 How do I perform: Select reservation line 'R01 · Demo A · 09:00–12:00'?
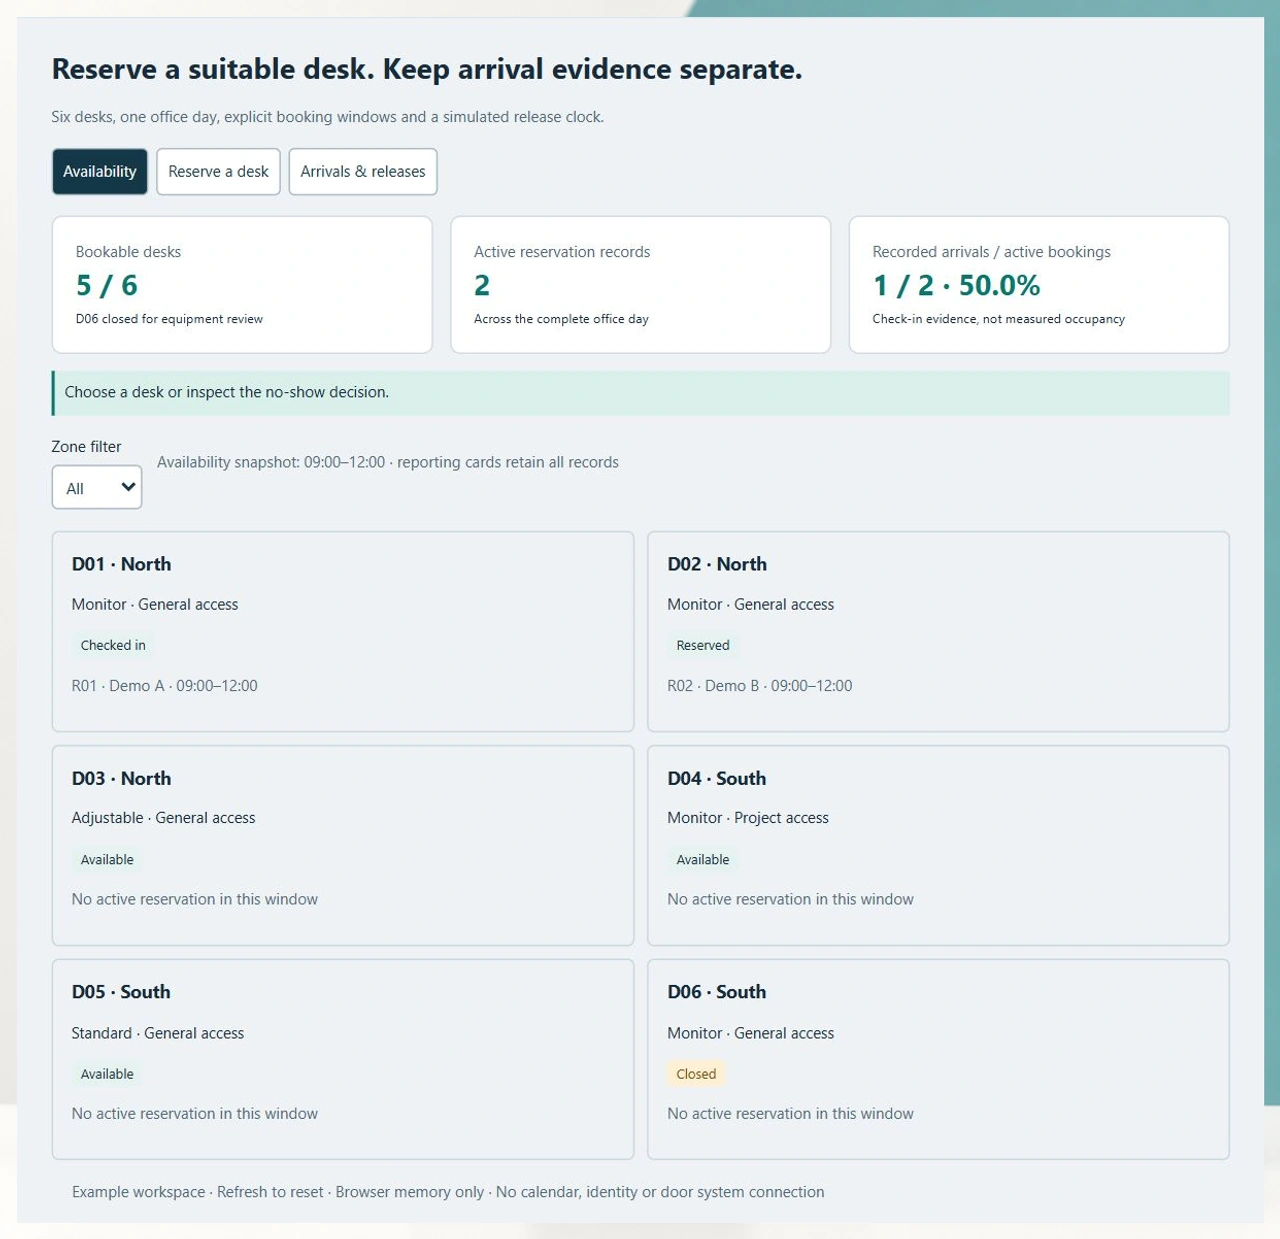(x=165, y=686)
